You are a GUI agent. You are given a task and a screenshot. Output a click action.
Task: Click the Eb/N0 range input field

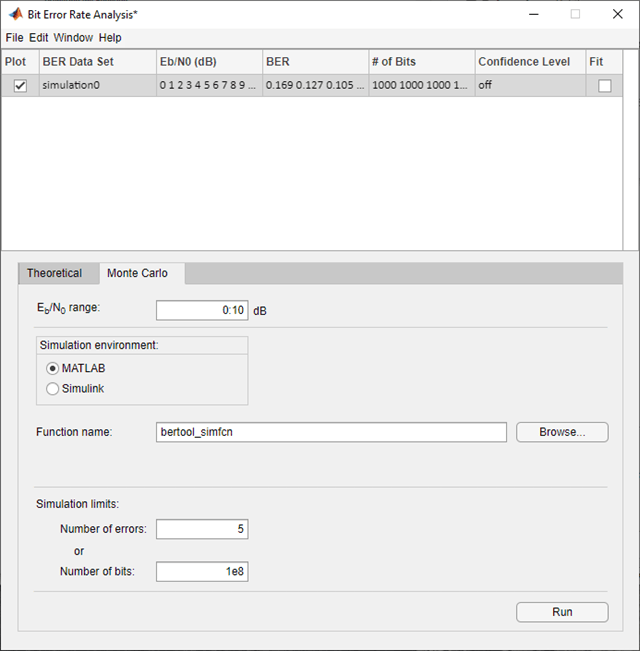pos(202,310)
